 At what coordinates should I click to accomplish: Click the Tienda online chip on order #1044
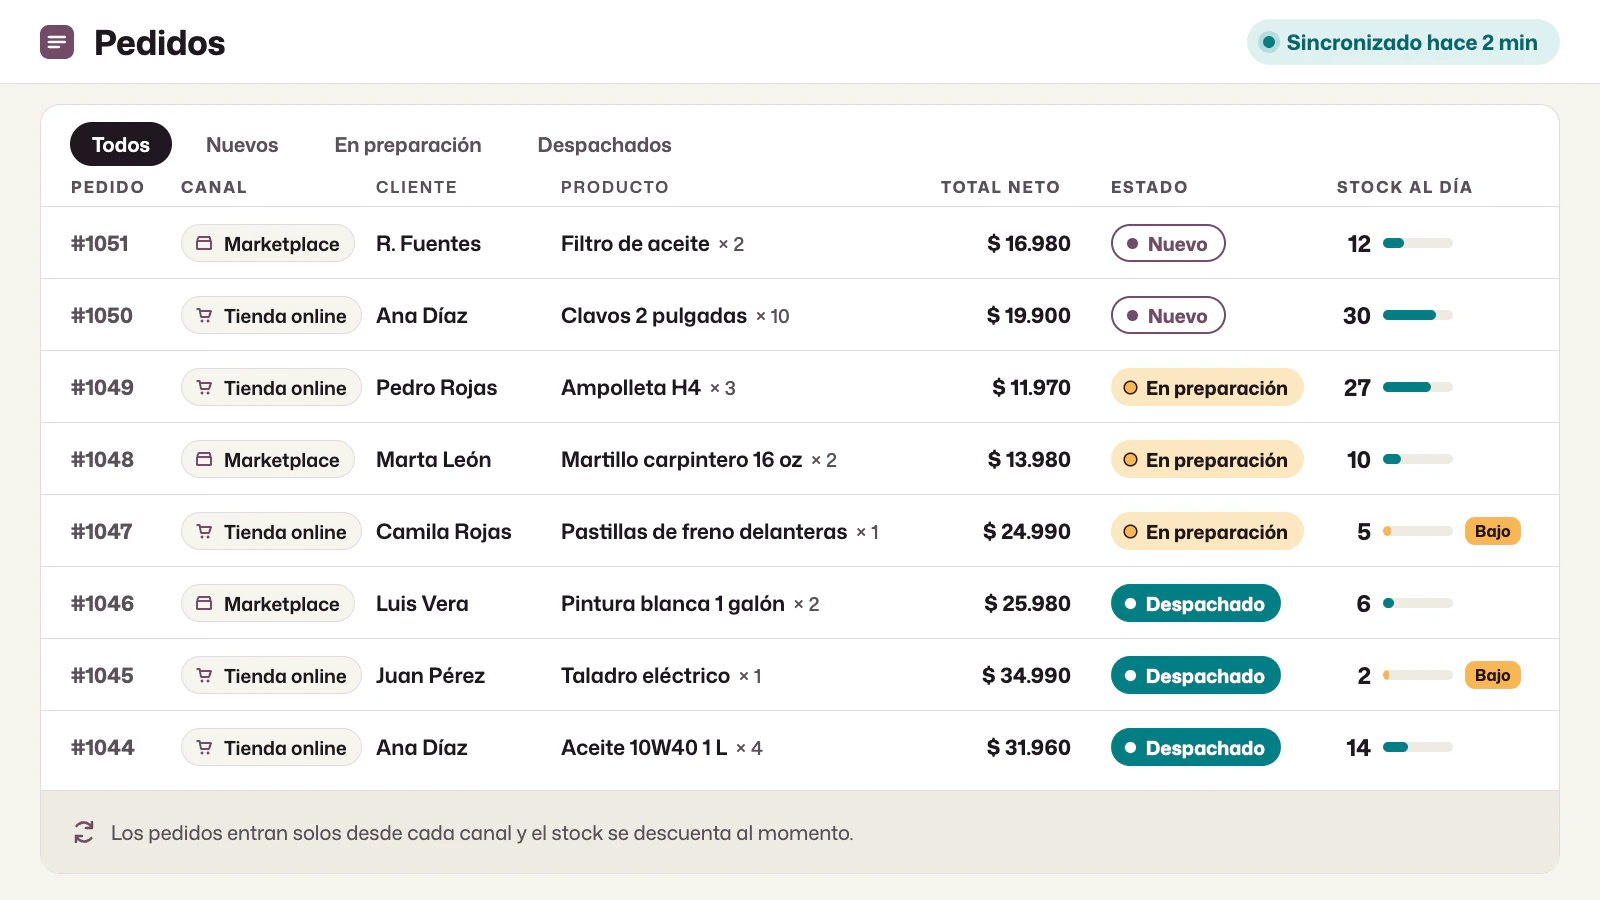point(271,747)
